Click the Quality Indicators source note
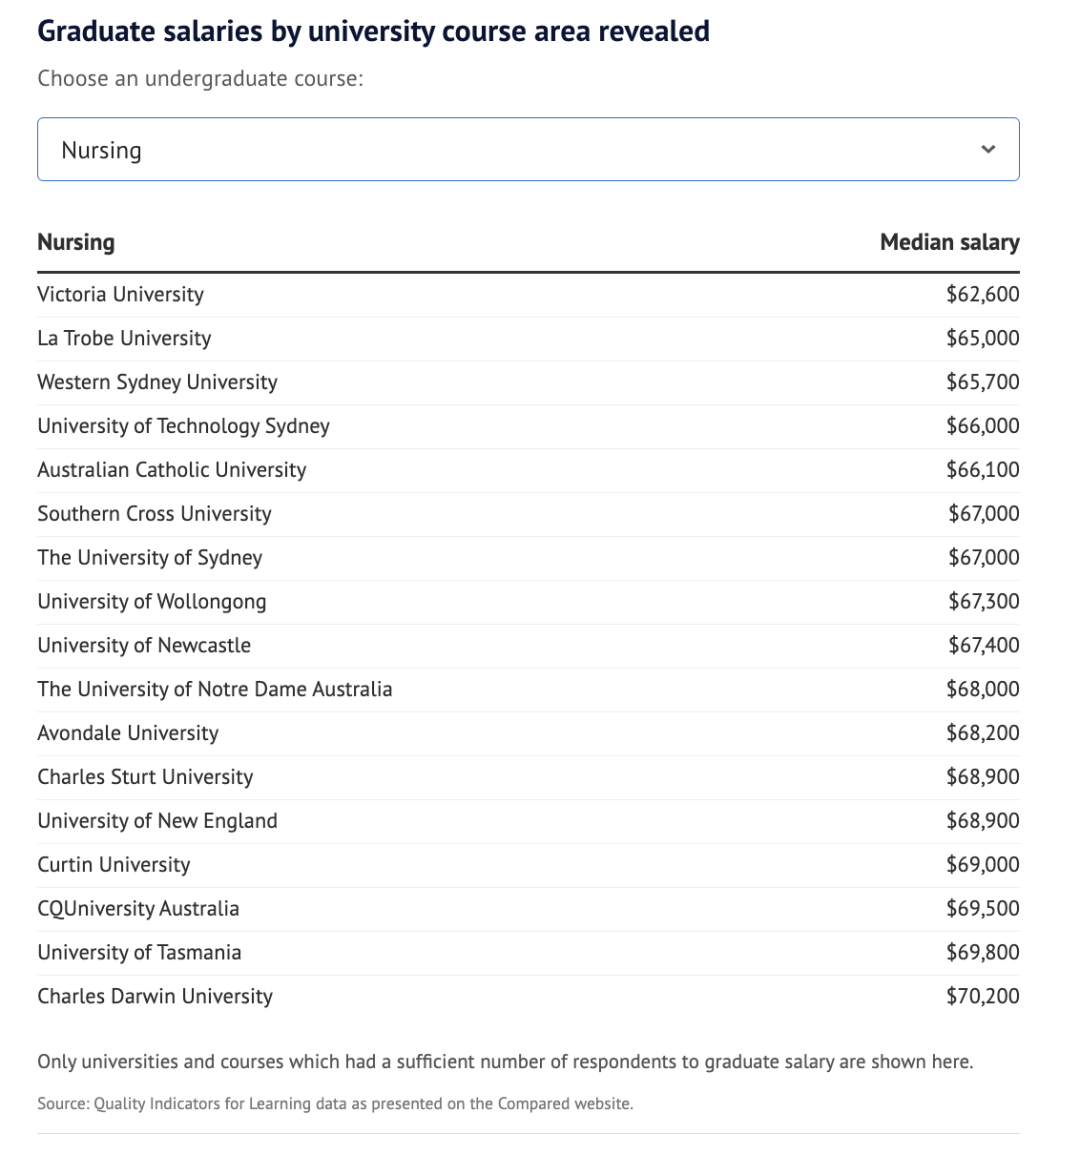1080x1175 pixels. [x=335, y=1104]
